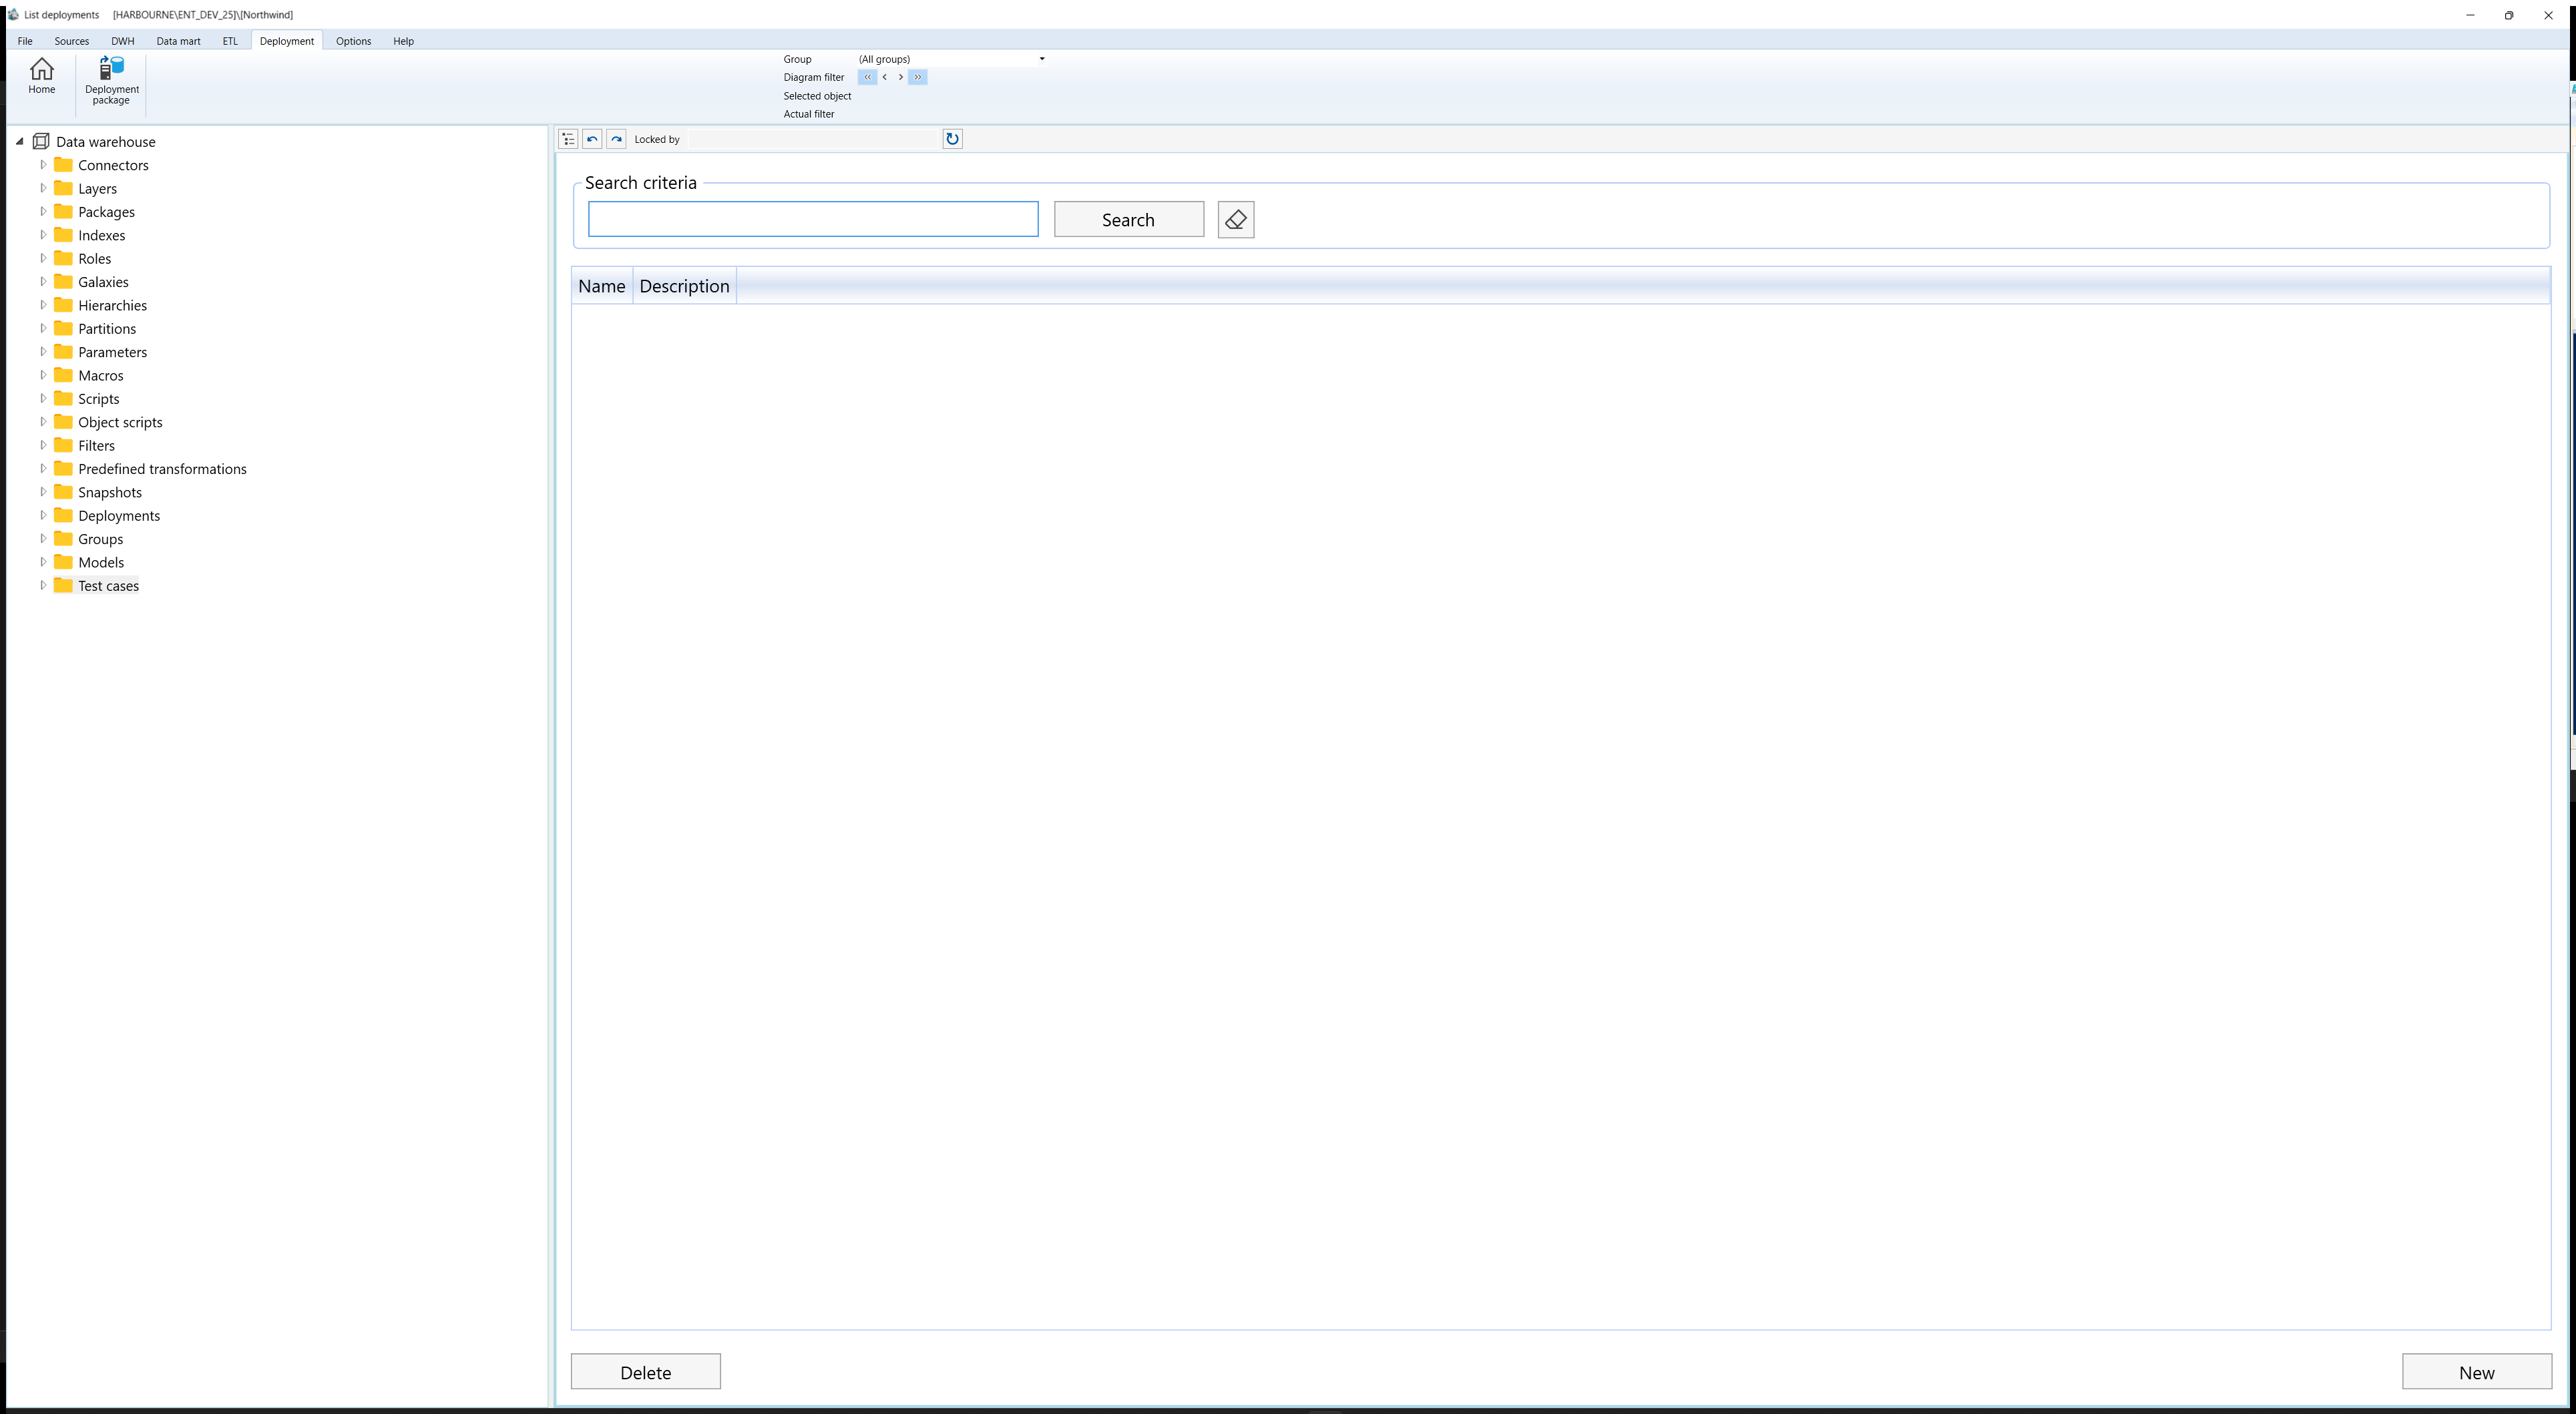This screenshot has height=1414, width=2576.
Task: Refresh using the Locked by reload icon
Action: tap(952, 139)
